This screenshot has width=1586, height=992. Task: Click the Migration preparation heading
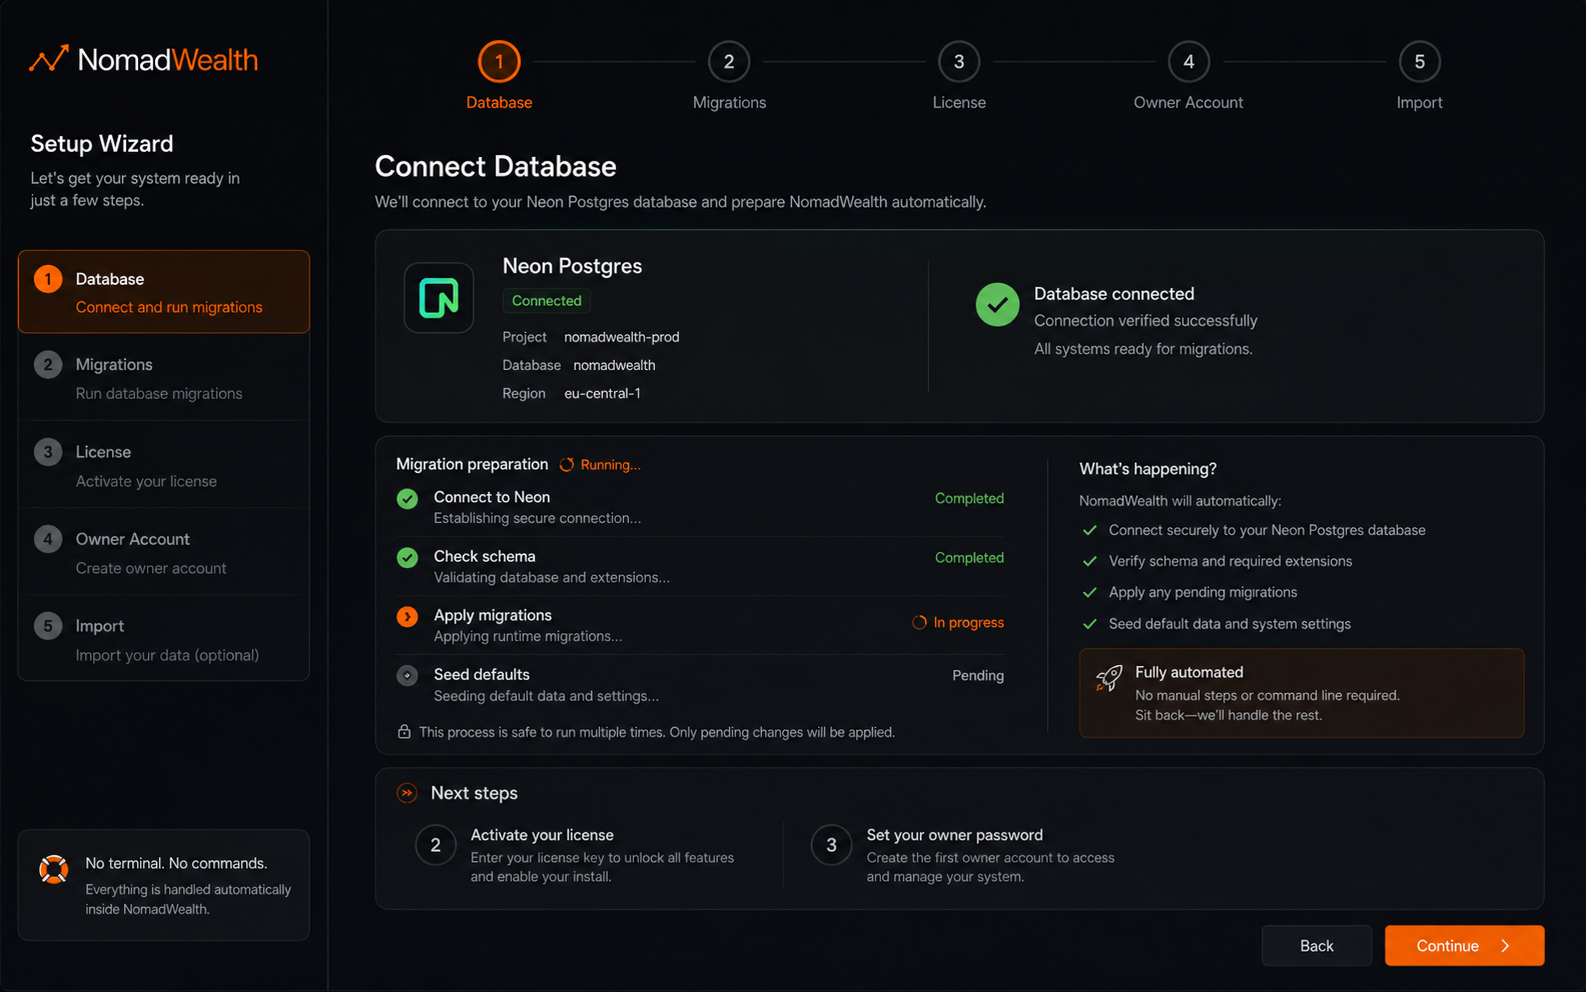(x=472, y=464)
